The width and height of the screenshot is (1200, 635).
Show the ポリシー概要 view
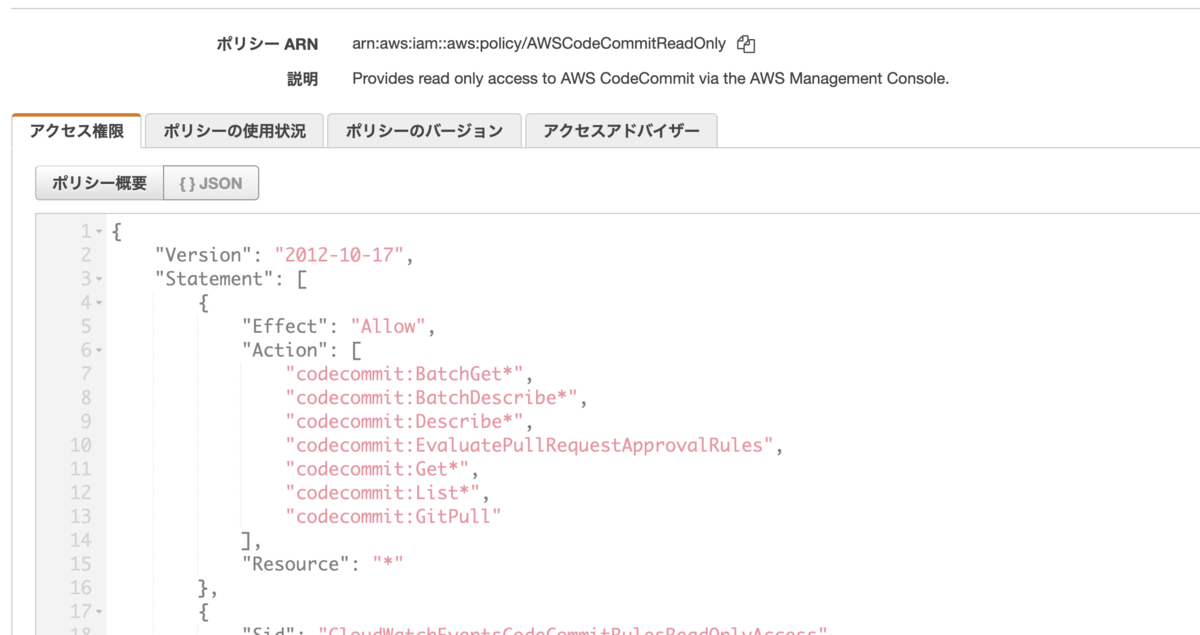[x=99, y=183]
